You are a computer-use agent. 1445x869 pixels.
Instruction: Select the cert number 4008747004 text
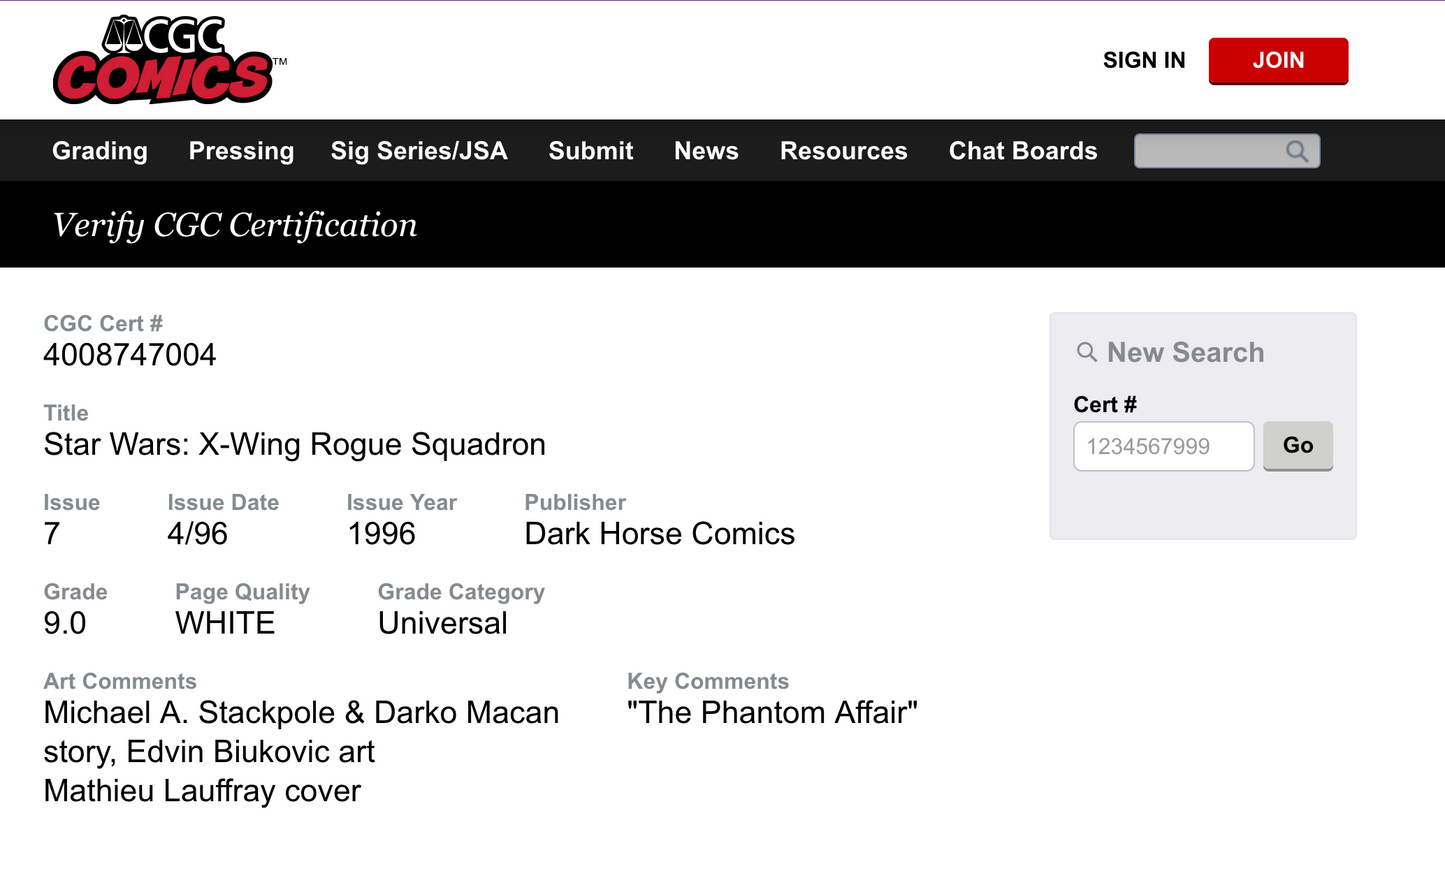[x=129, y=354]
